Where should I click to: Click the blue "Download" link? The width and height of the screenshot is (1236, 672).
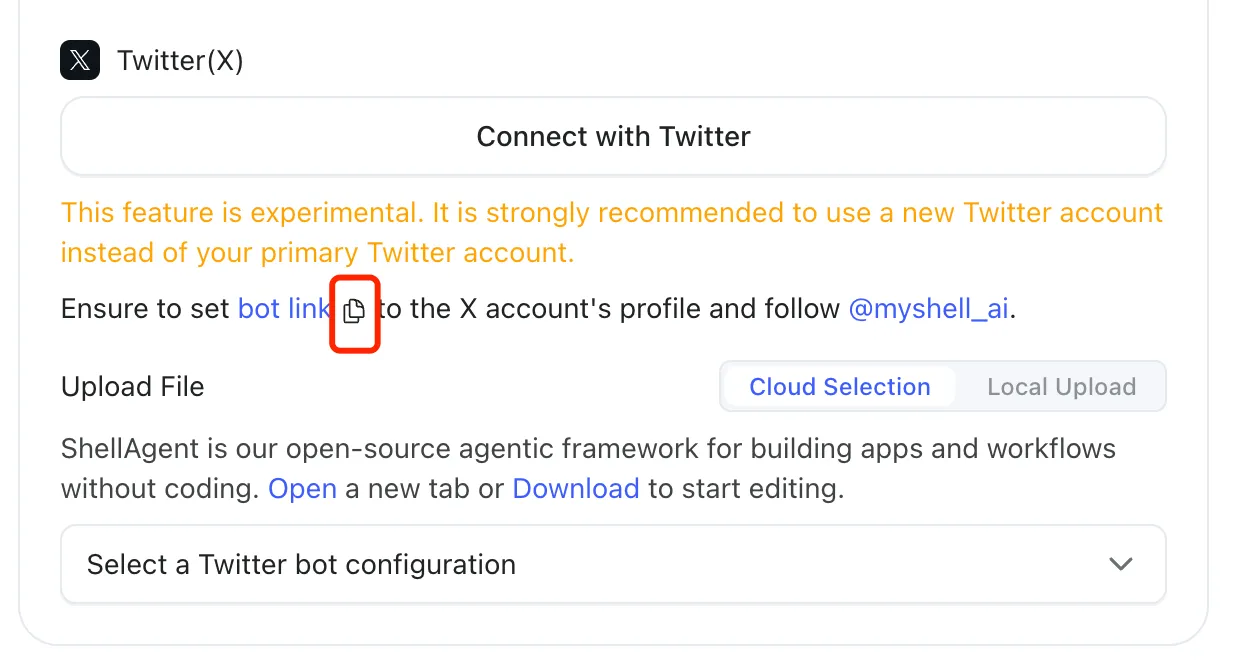pyautogui.click(x=575, y=489)
